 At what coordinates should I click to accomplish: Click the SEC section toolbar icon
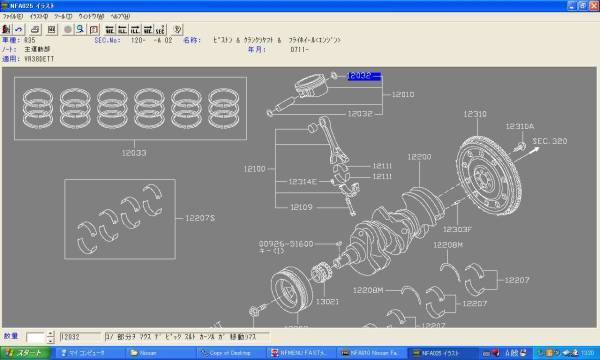160,29
